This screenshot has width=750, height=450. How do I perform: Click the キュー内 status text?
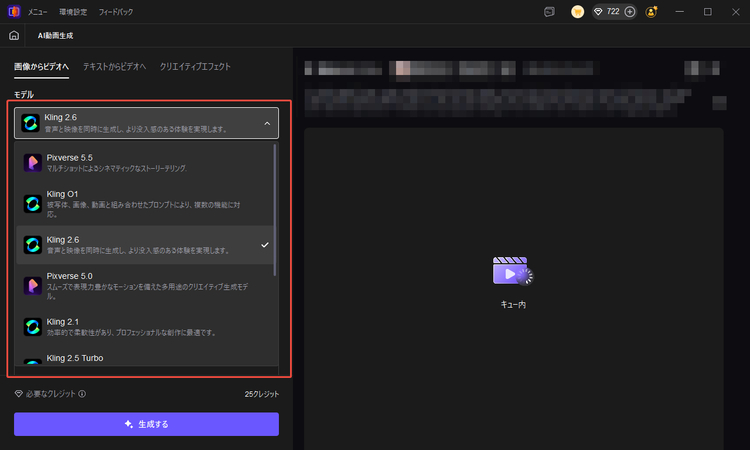(513, 305)
